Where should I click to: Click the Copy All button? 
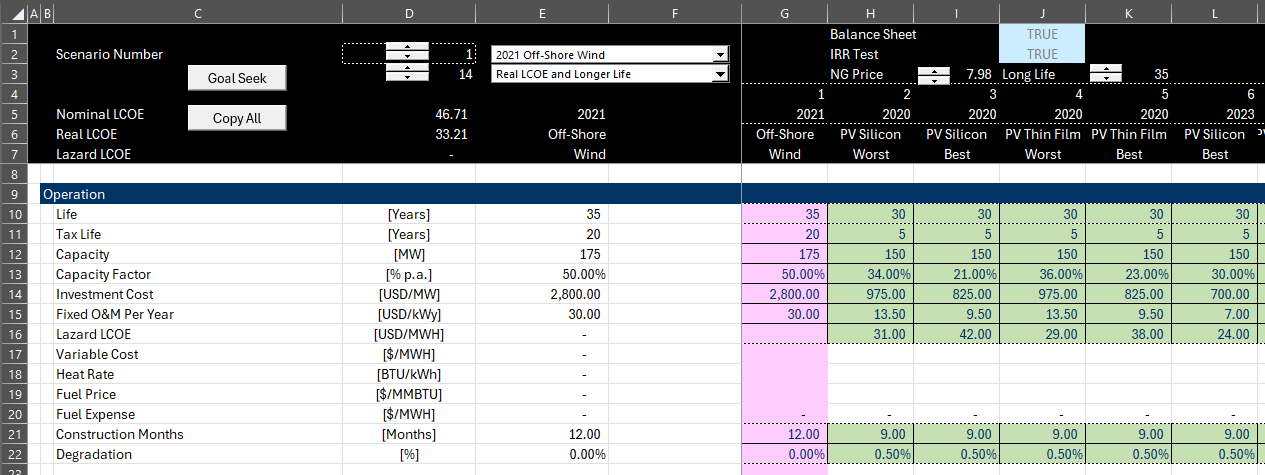[237, 118]
